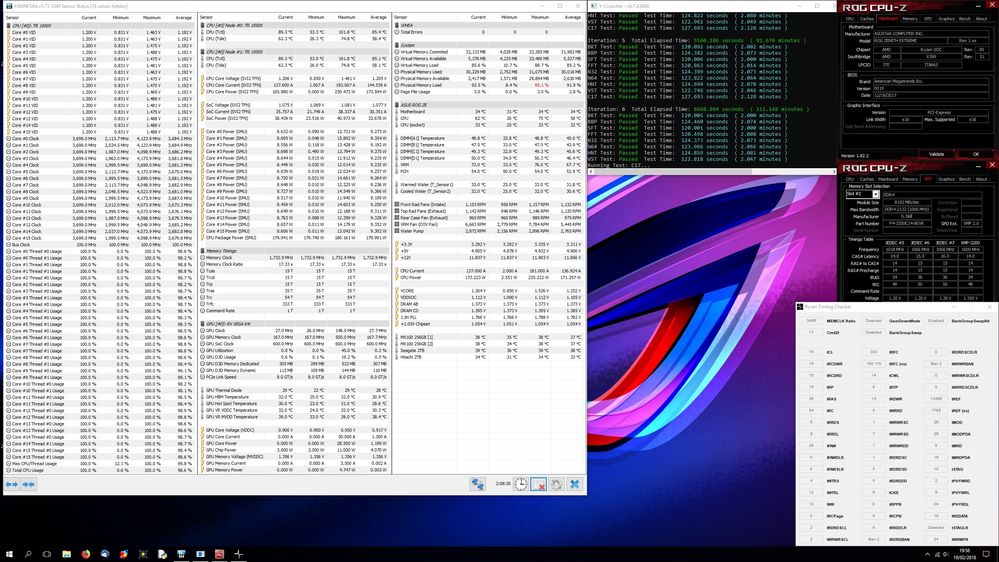The height and width of the screenshot is (562, 999).
Task: Open CPU tab in lower CPU-Z window
Action: (x=849, y=179)
